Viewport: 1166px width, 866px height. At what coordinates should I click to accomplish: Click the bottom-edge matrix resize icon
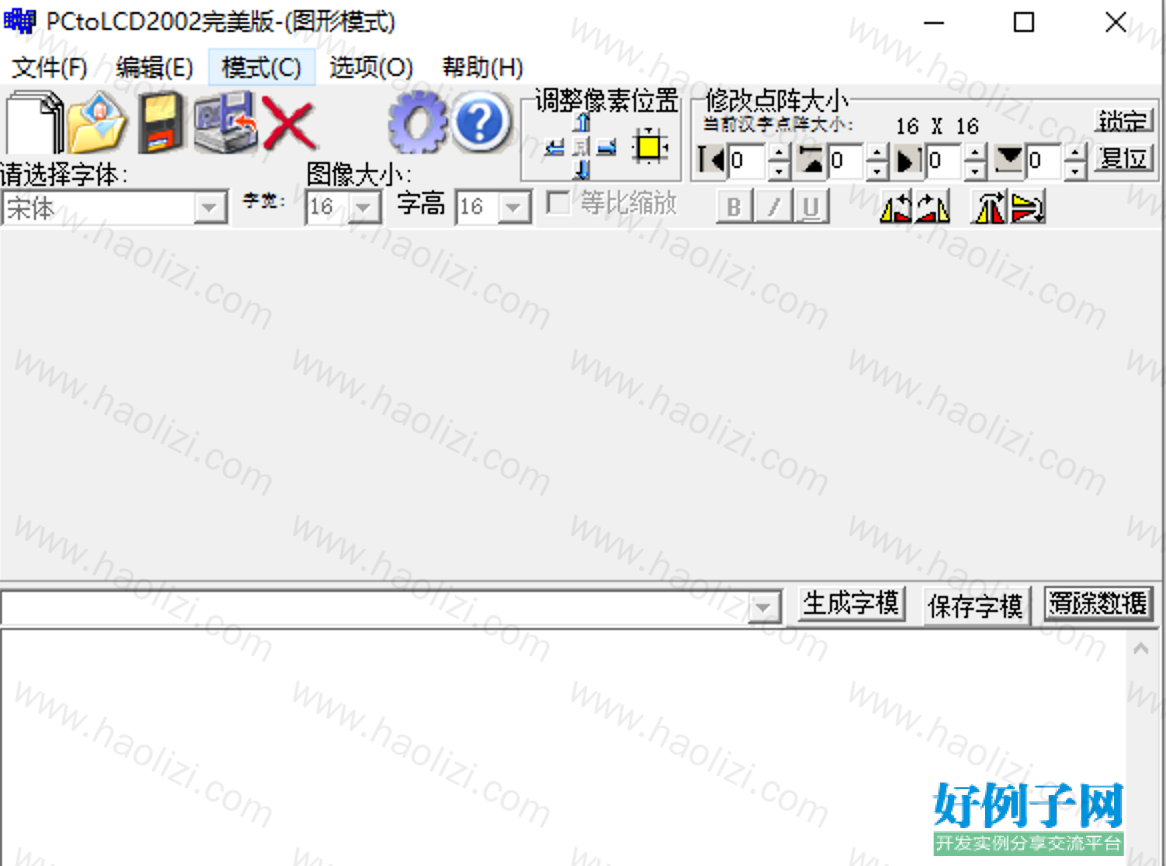(1008, 160)
